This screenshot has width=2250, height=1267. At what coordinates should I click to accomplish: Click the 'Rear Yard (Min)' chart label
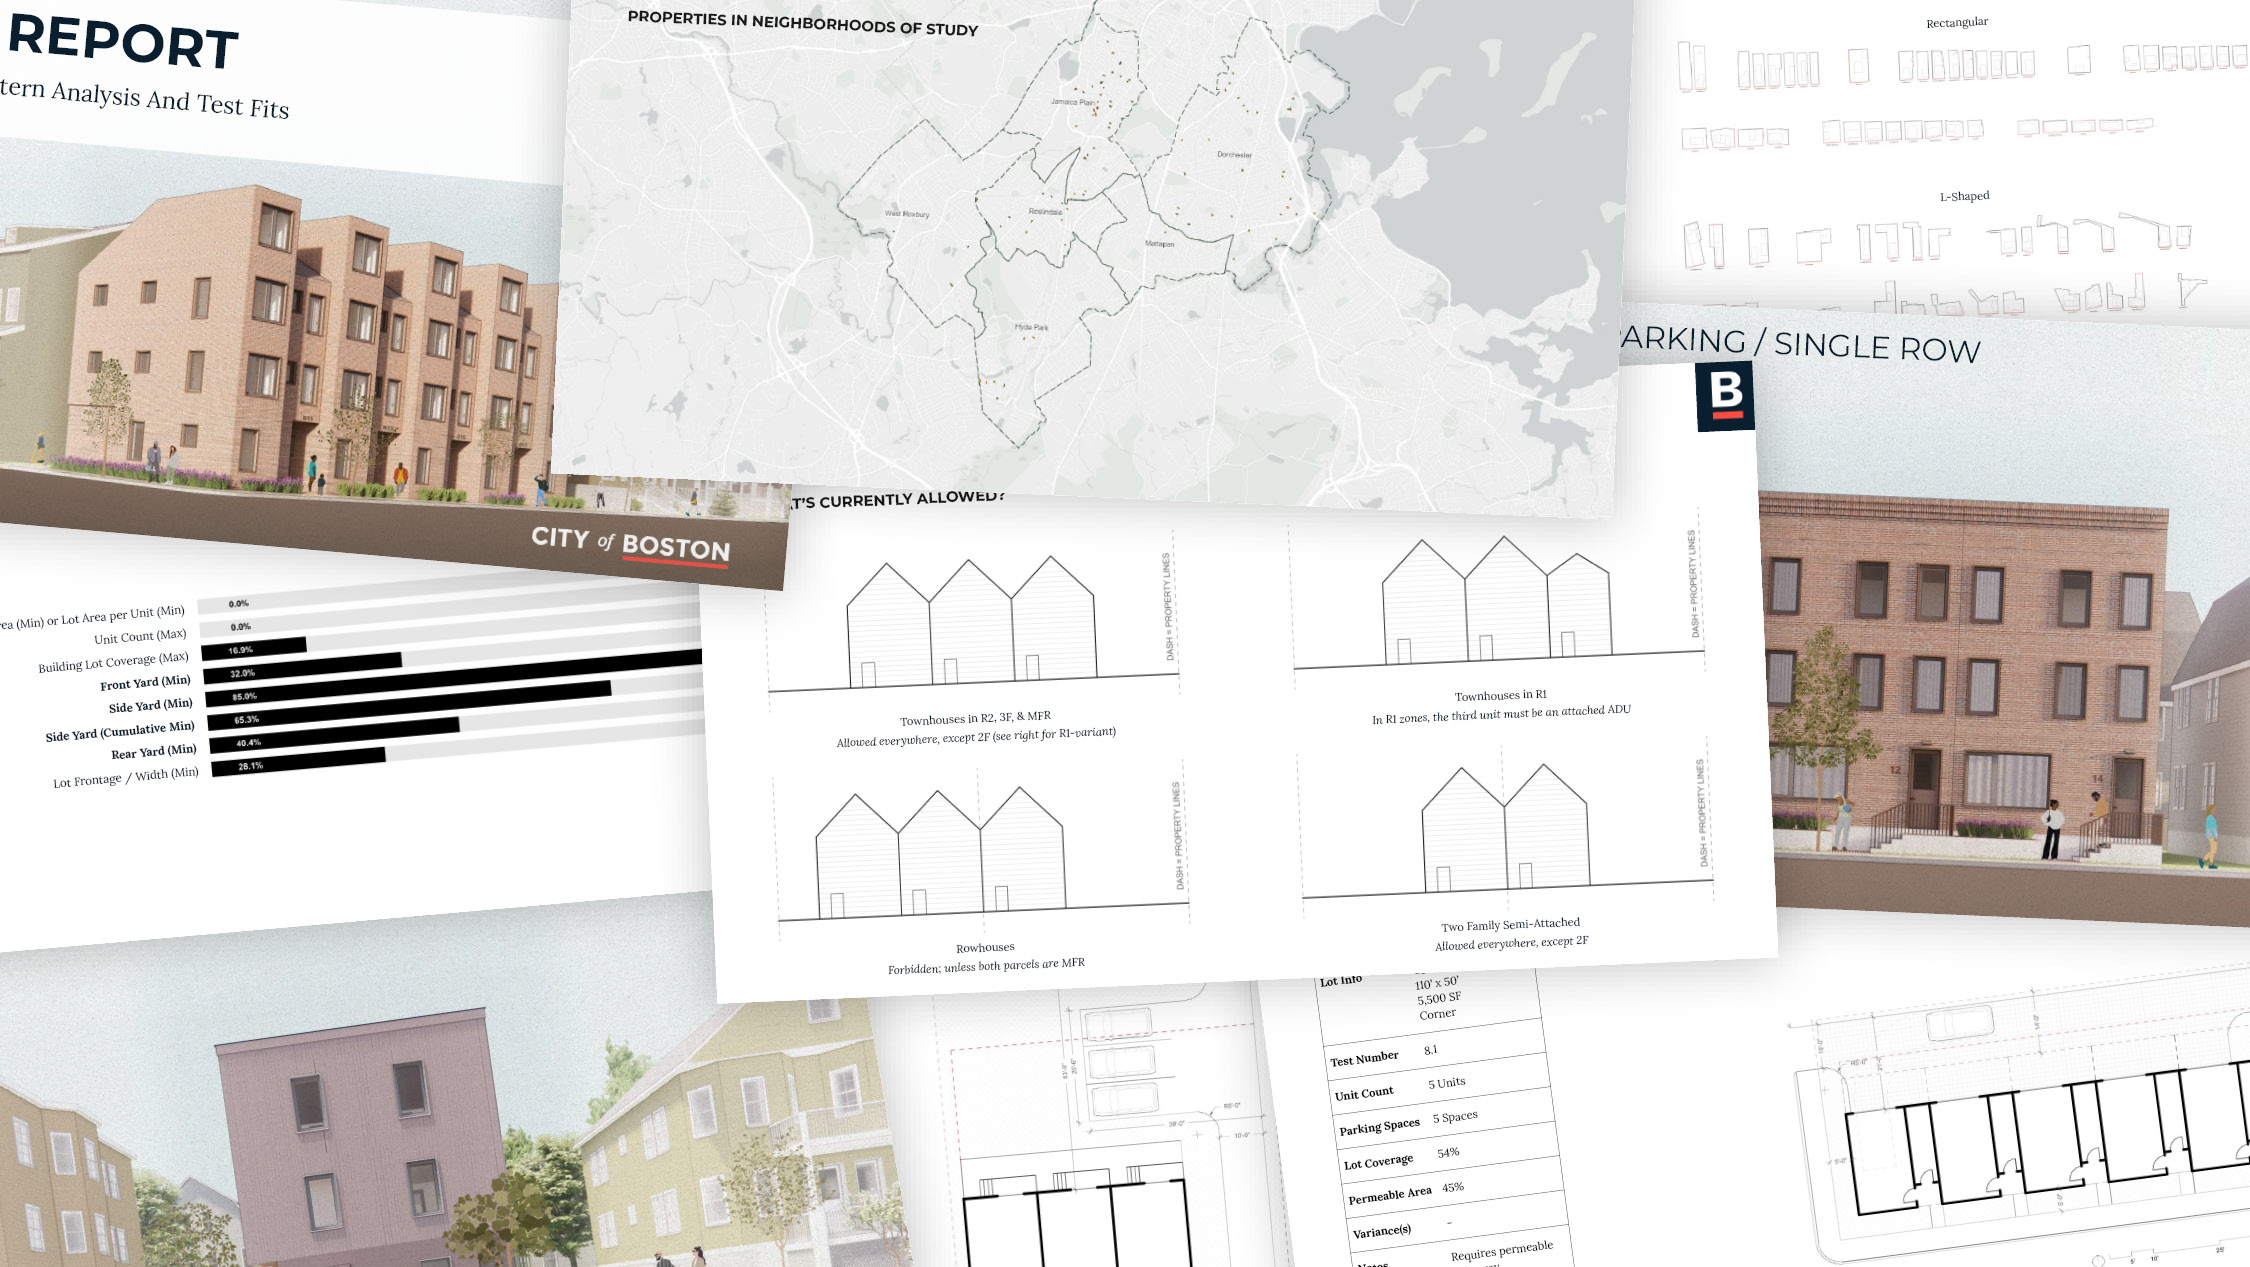(x=154, y=751)
